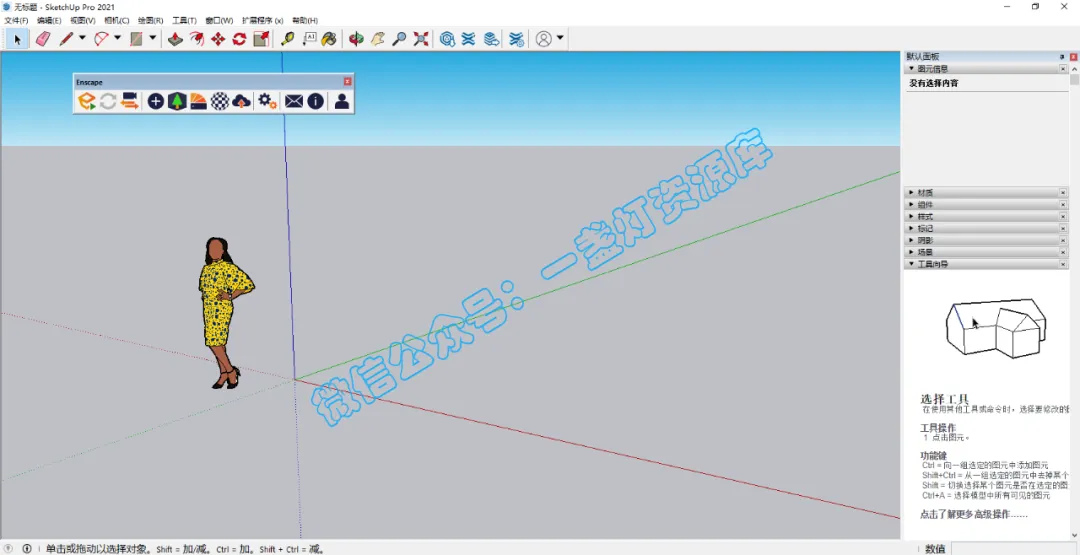The width and height of the screenshot is (1080, 555).
Task: Open dropdown arrow beside Arc tool
Action: click(x=118, y=39)
